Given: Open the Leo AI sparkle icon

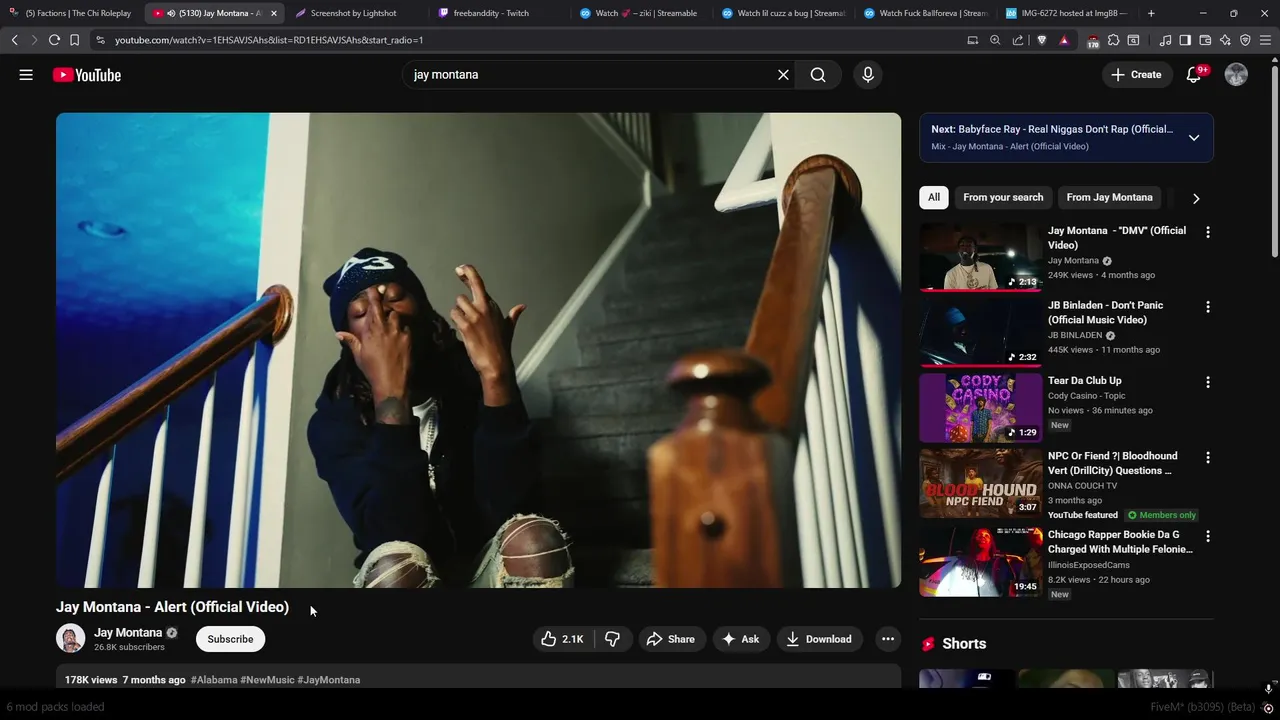Looking at the screenshot, I should coord(1225,40).
